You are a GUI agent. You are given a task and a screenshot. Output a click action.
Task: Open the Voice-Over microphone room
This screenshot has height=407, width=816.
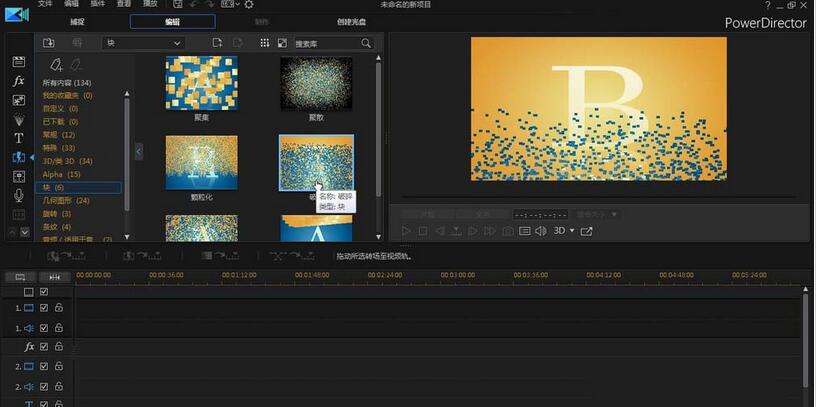(x=18, y=195)
